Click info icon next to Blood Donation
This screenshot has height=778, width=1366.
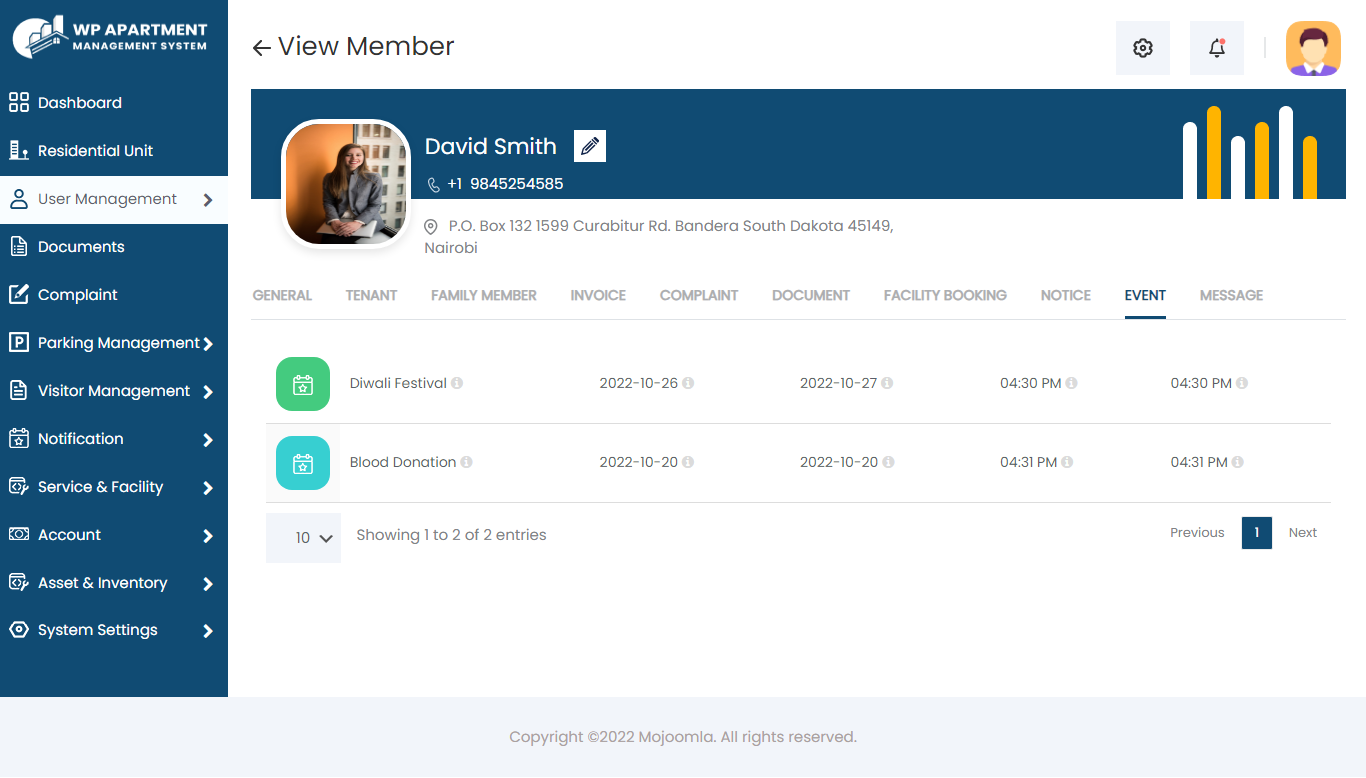[x=466, y=462]
